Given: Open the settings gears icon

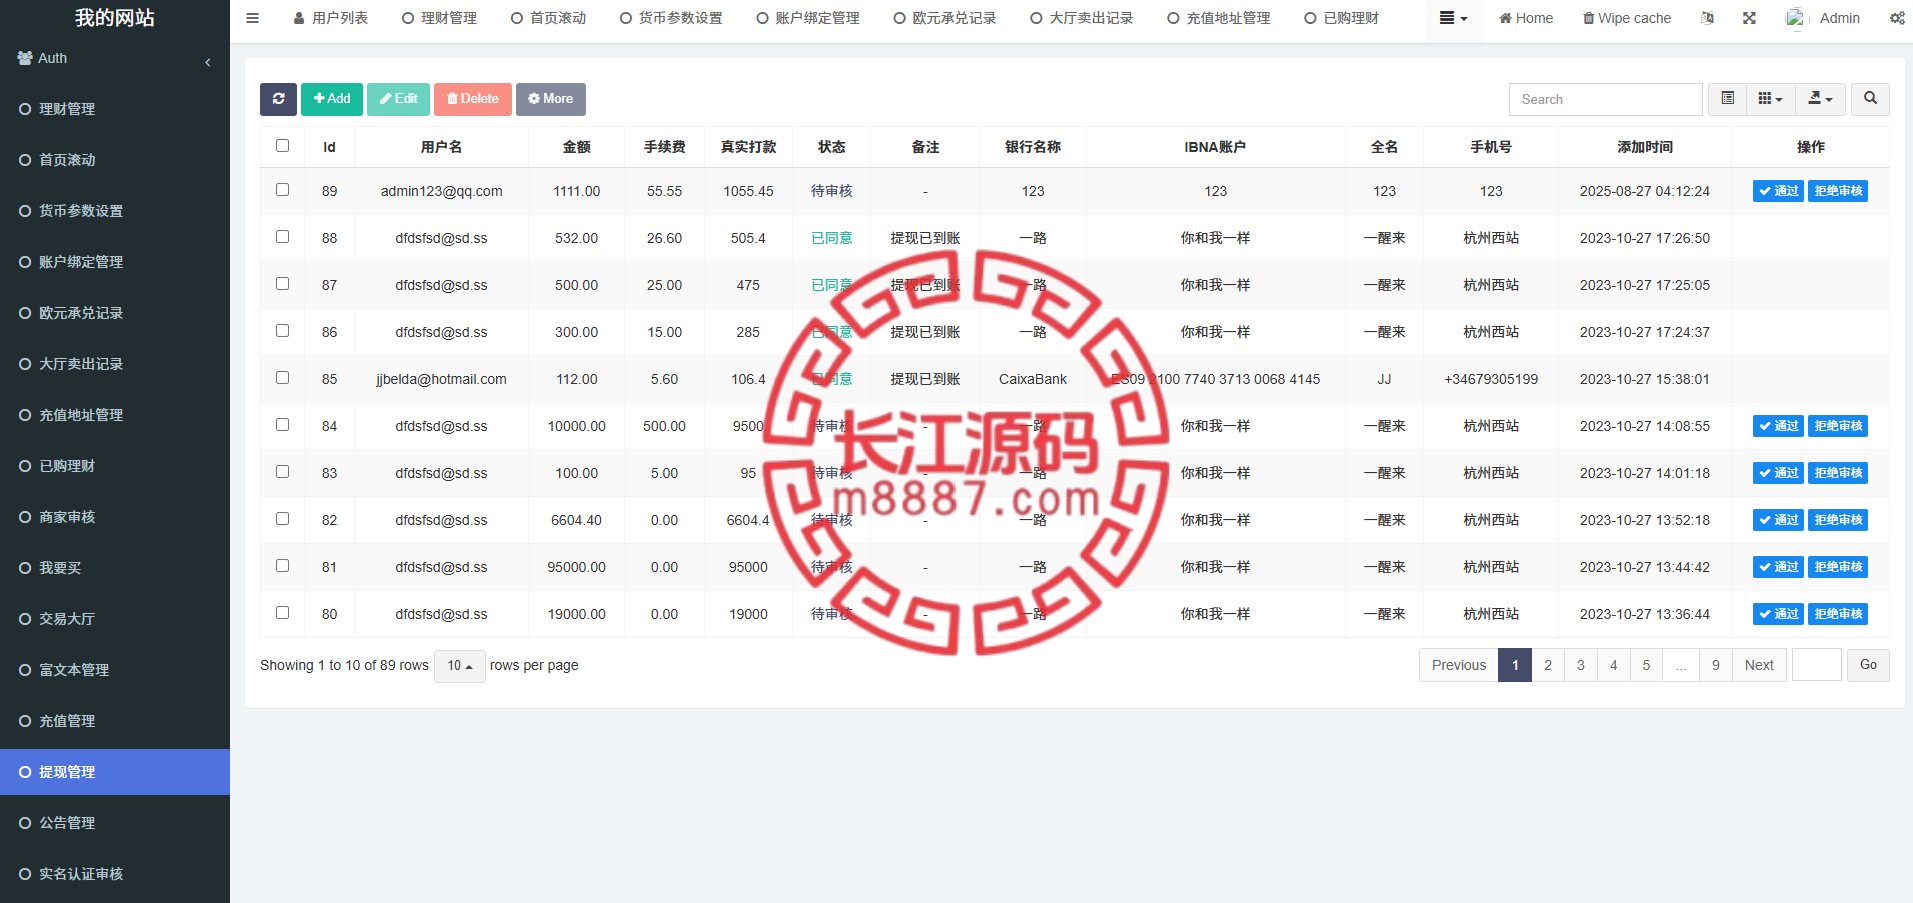Looking at the screenshot, I should pyautogui.click(x=1897, y=18).
